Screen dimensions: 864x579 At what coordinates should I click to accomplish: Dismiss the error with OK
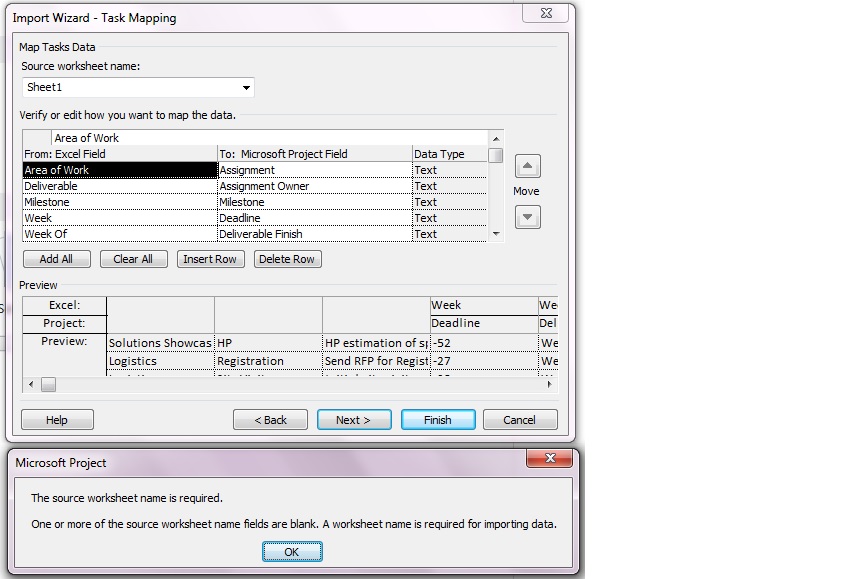click(x=292, y=551)
